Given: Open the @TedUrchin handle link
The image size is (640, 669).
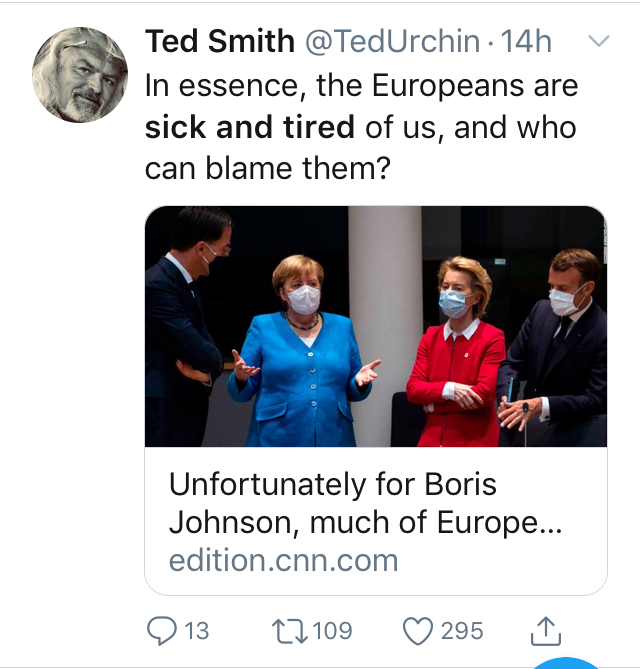Looking at the screenshot, I should (393, 41).
